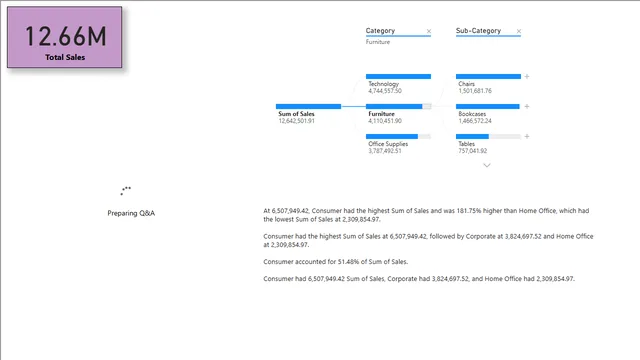
Task: Click the narrative sentence mentioning 181.75% higher
Action: click(x=426, y=215)
